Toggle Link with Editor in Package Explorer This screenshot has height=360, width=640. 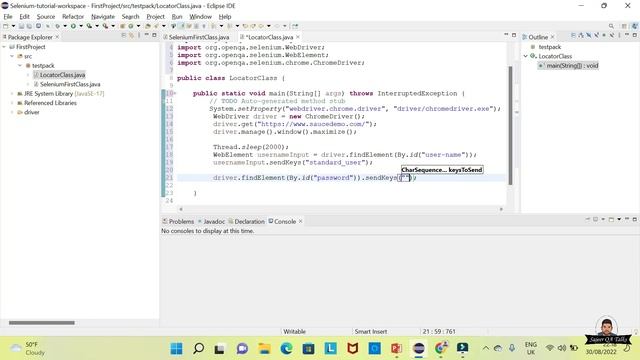[131, 36]
